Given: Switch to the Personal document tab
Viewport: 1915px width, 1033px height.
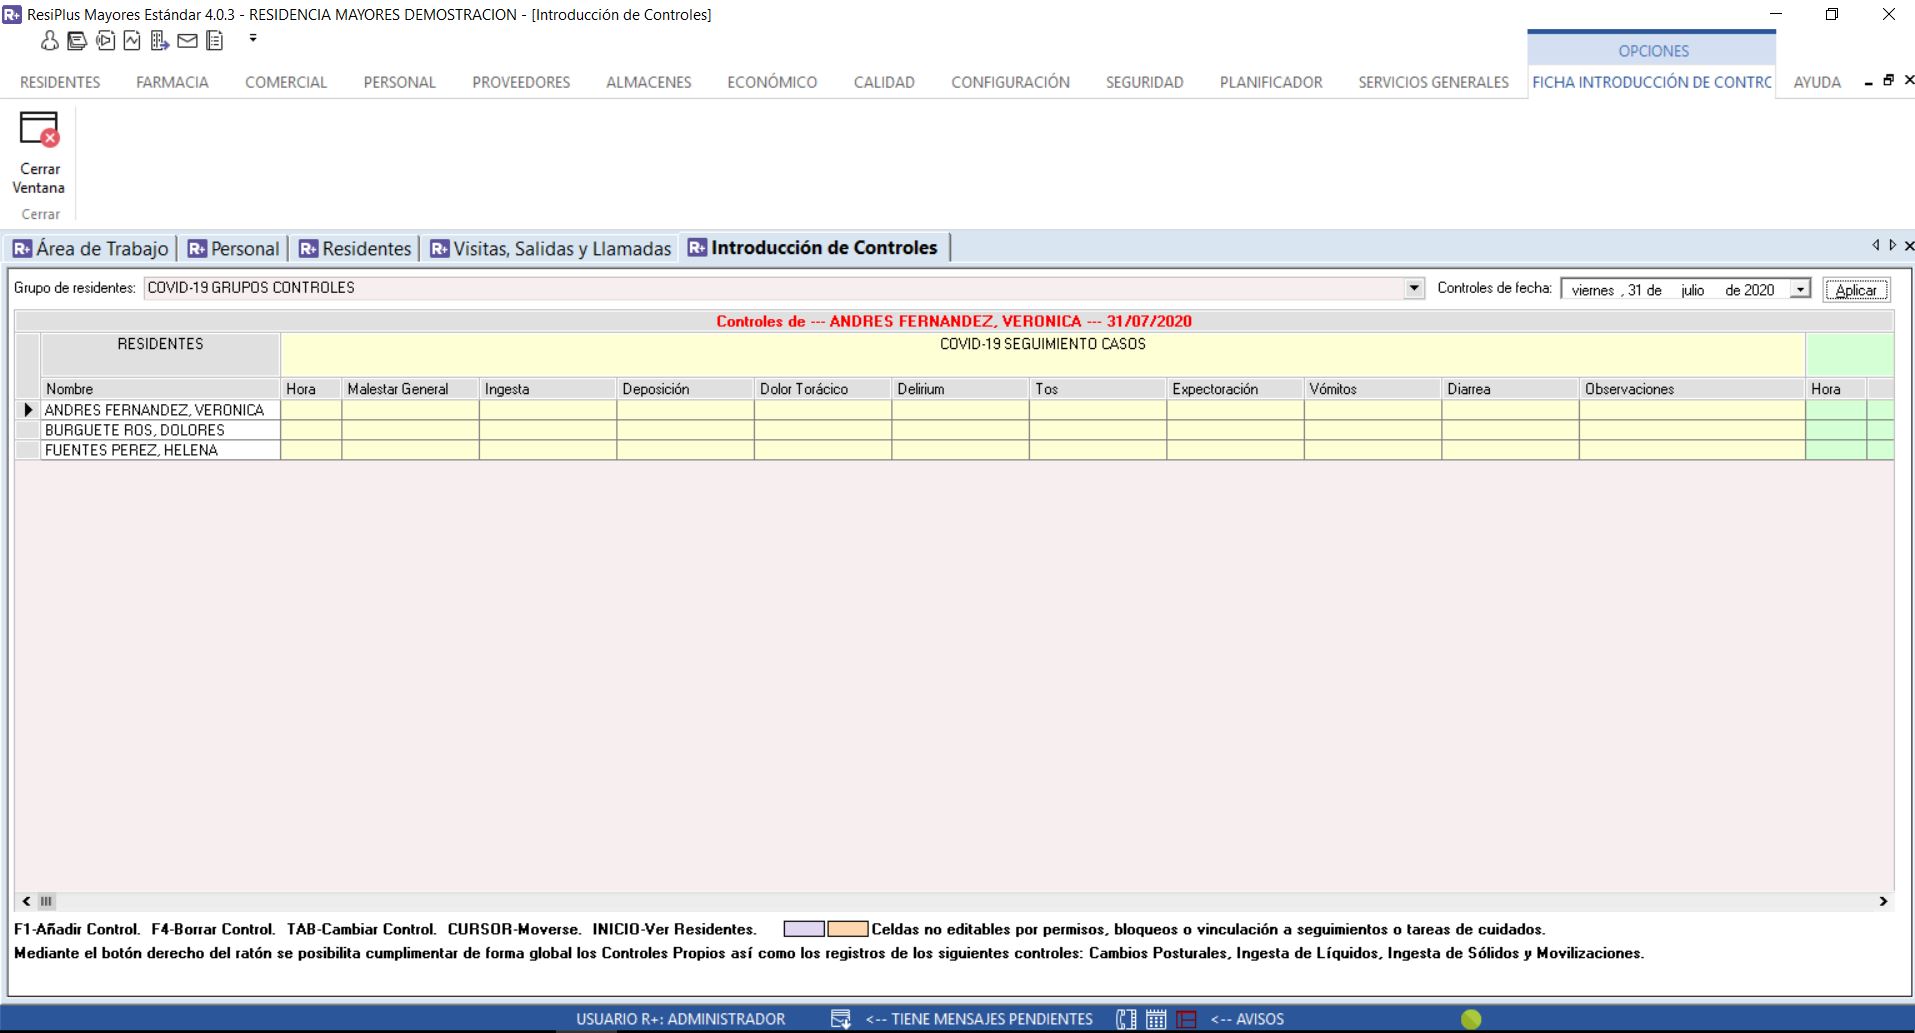Looking at the screenshot, I should pyautogui.click(x=233, y=248).
